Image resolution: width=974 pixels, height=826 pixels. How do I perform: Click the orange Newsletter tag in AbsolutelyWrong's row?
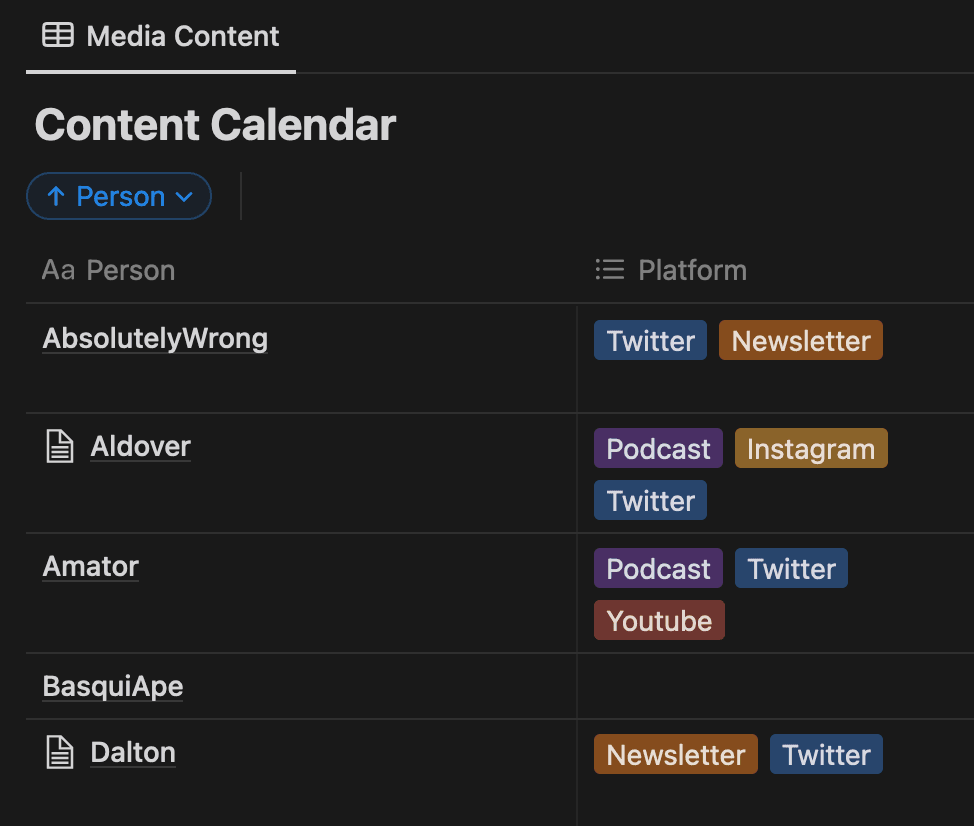801,340
